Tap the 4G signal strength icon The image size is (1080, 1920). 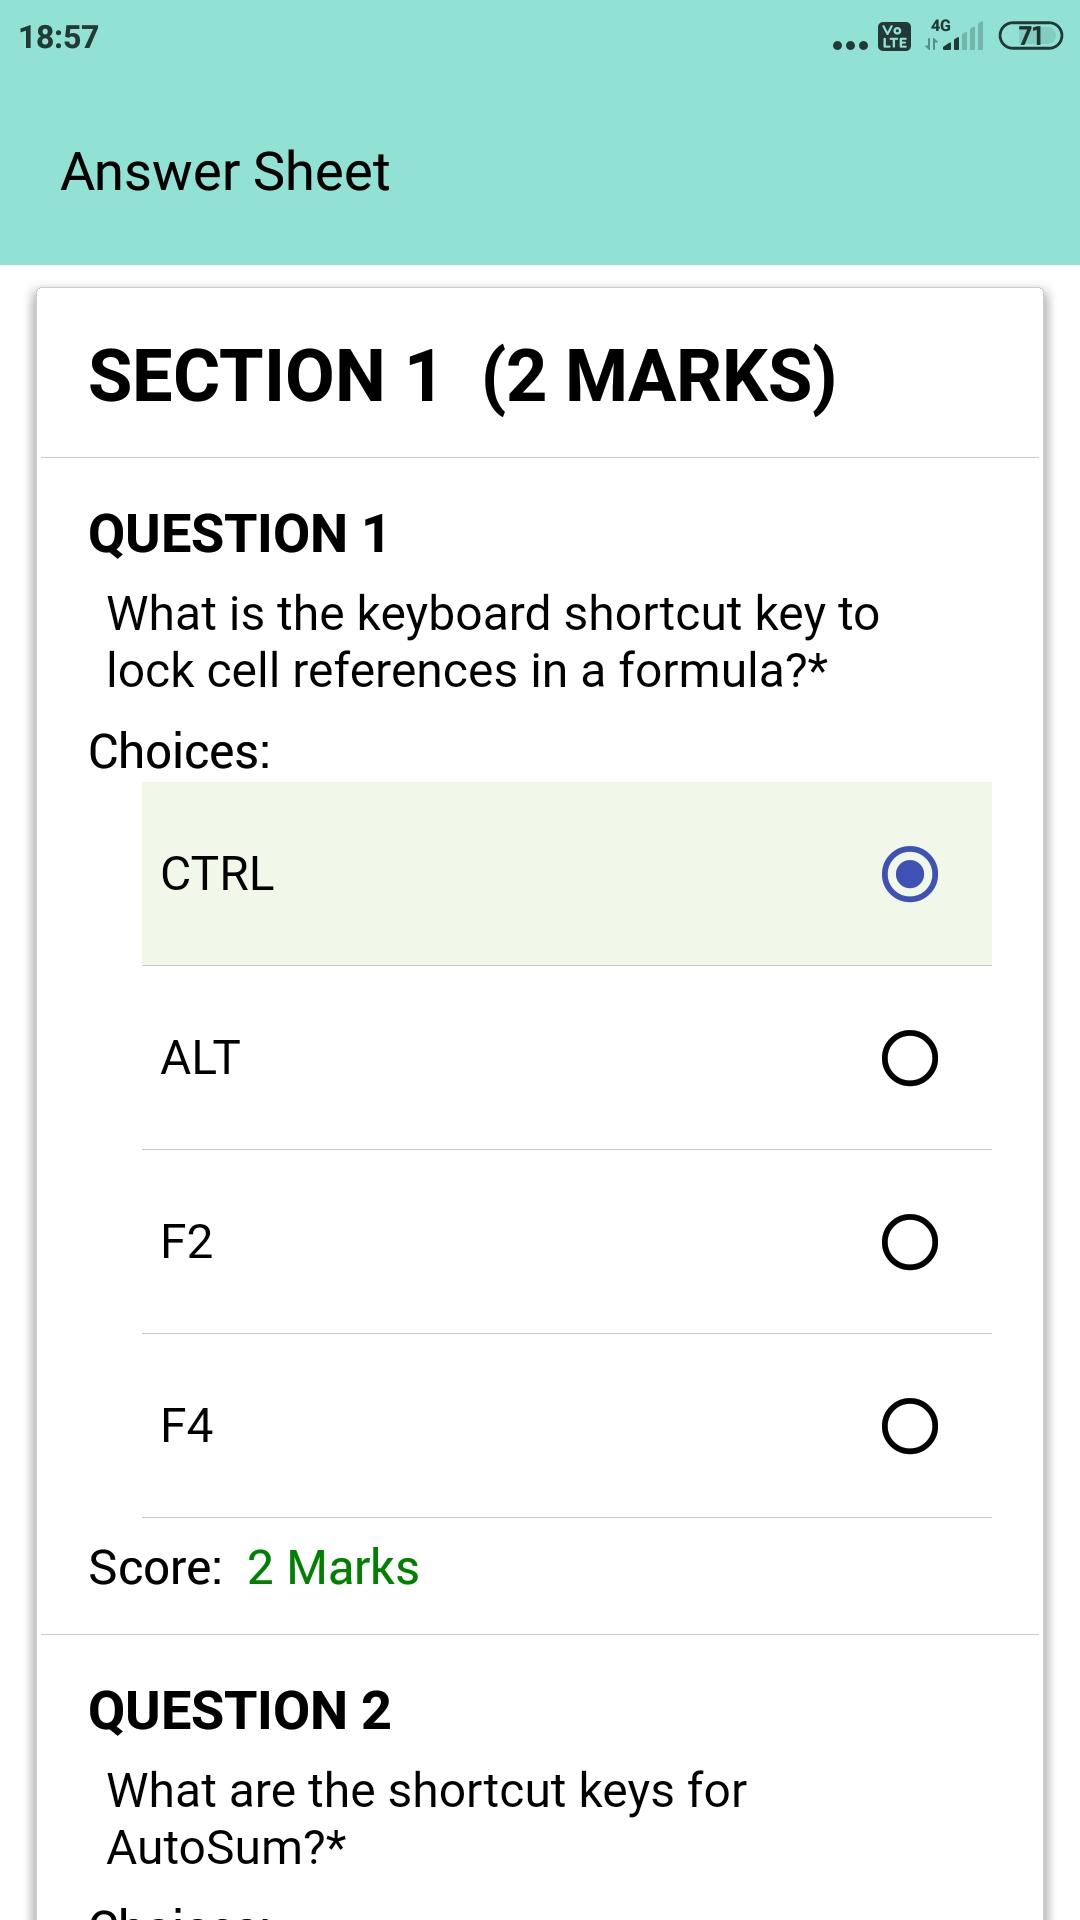[954, 35]
